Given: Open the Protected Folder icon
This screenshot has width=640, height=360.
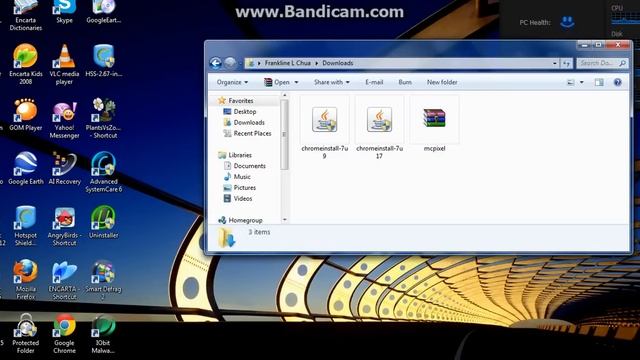Looking at the screenshot, I should pos(26,333).
